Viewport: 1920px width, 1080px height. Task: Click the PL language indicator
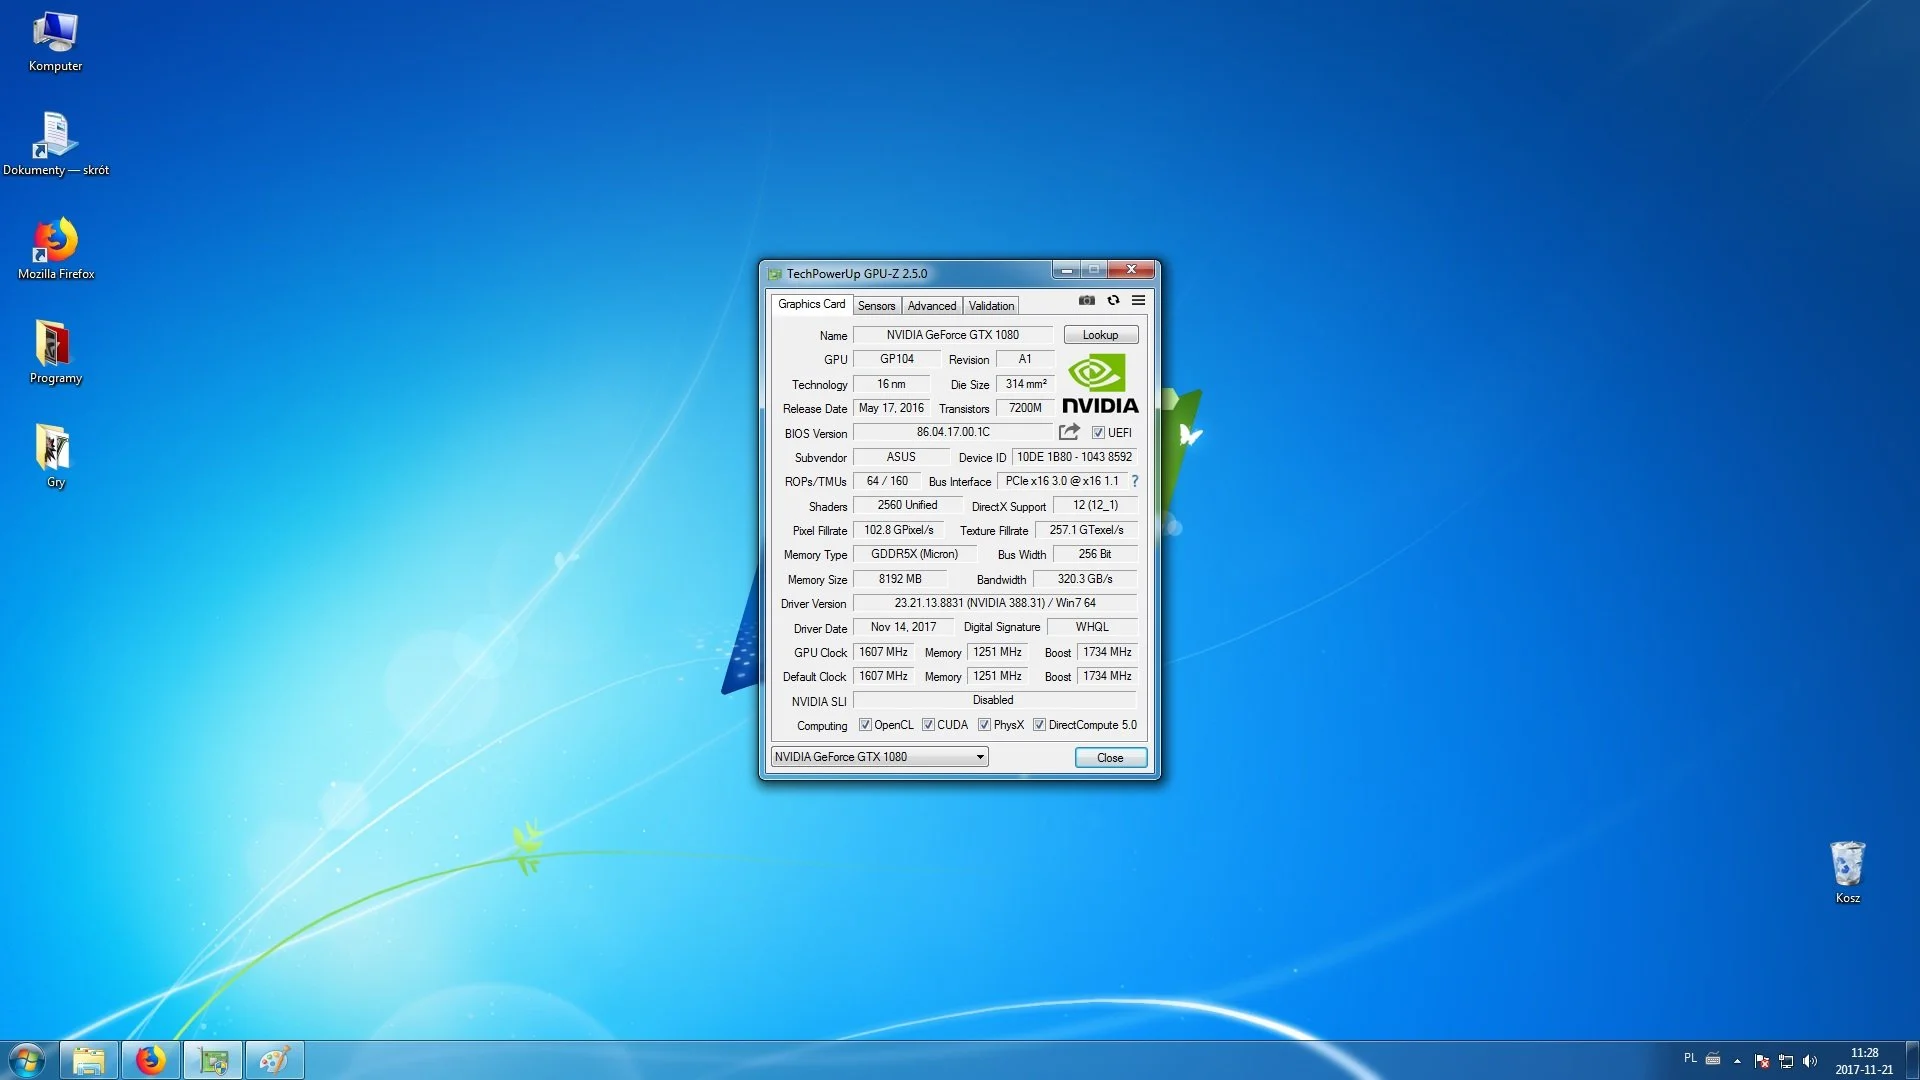(x=1690, y=1058)
